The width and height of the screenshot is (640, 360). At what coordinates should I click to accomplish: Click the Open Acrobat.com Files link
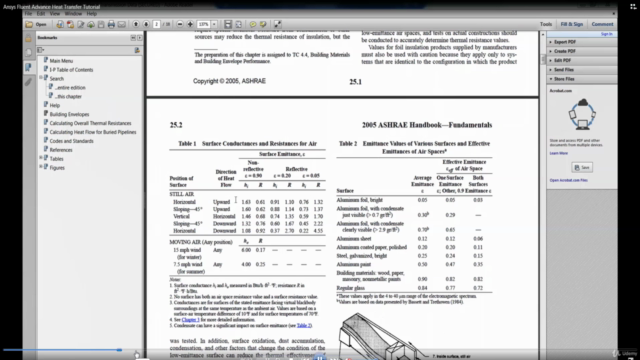pyautogui.click(x=569, y=180)
